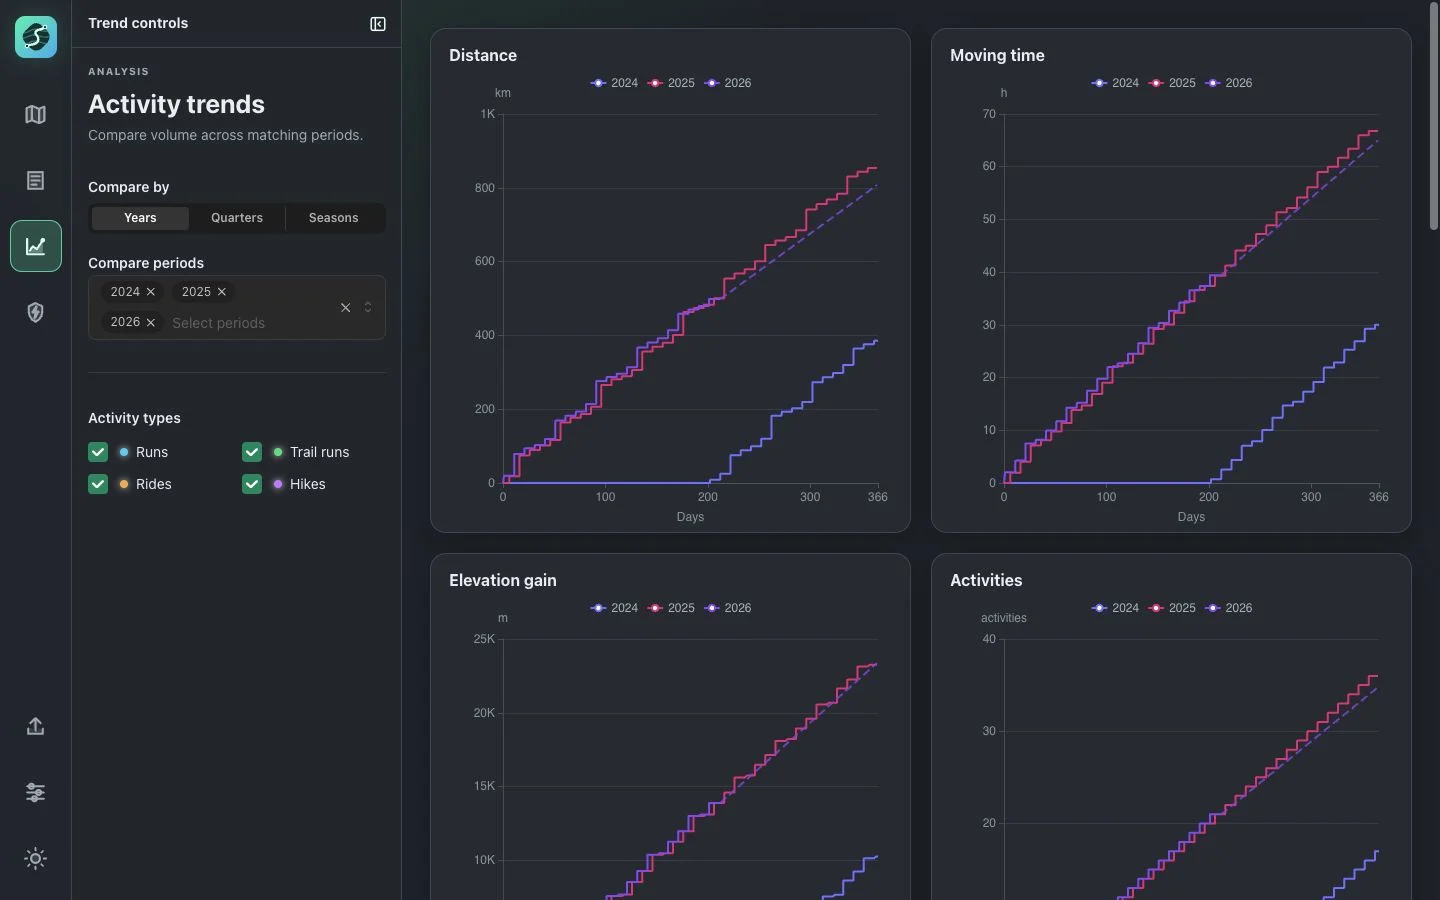1440x900 pixels.
Task: Click the Compare periods label
Action: click(146, 263)
